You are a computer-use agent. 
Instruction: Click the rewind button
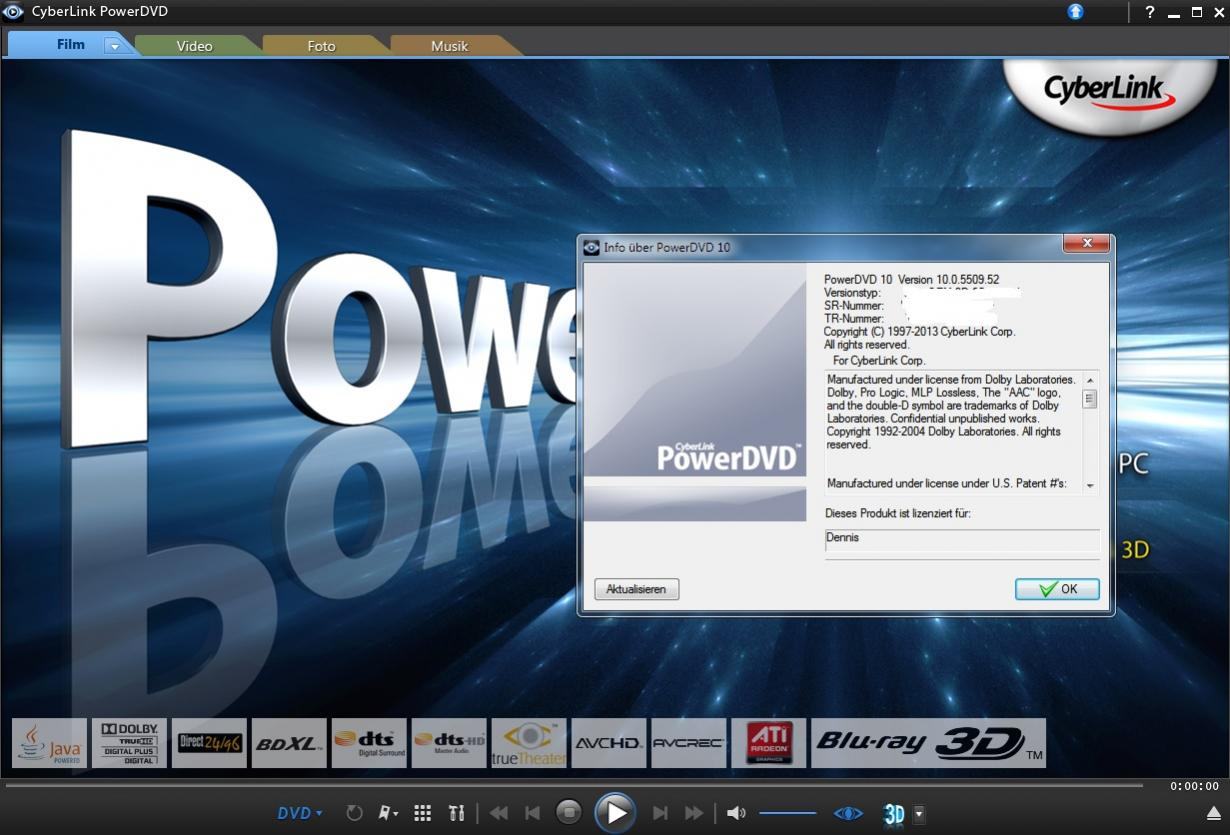[x=498, y=814]
